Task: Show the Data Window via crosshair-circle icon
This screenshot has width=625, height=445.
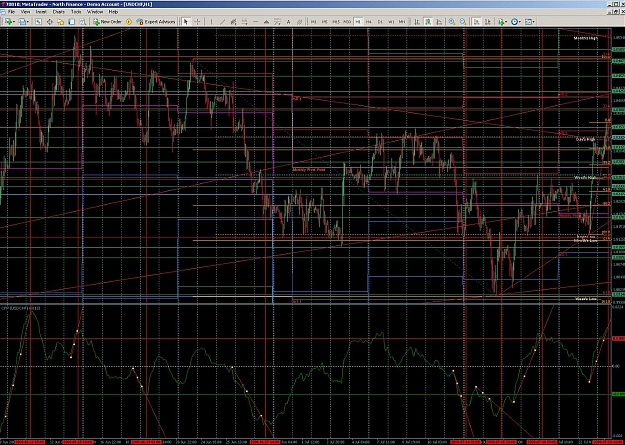Action: pos(49,22)
